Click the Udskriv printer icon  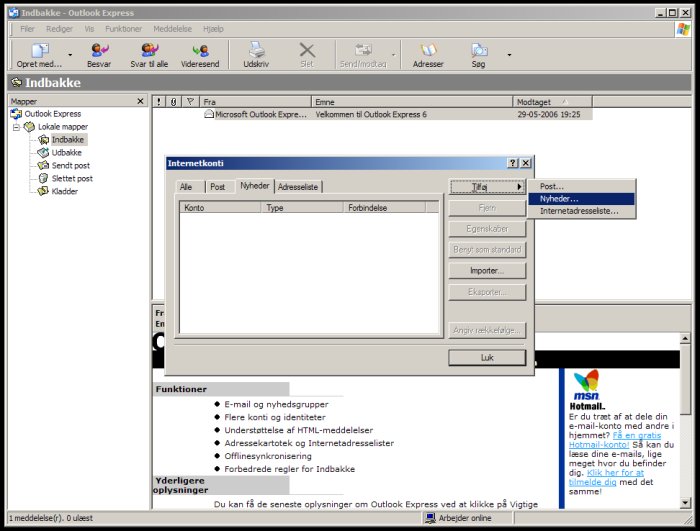pyautogui.click(x=256, y=50)
